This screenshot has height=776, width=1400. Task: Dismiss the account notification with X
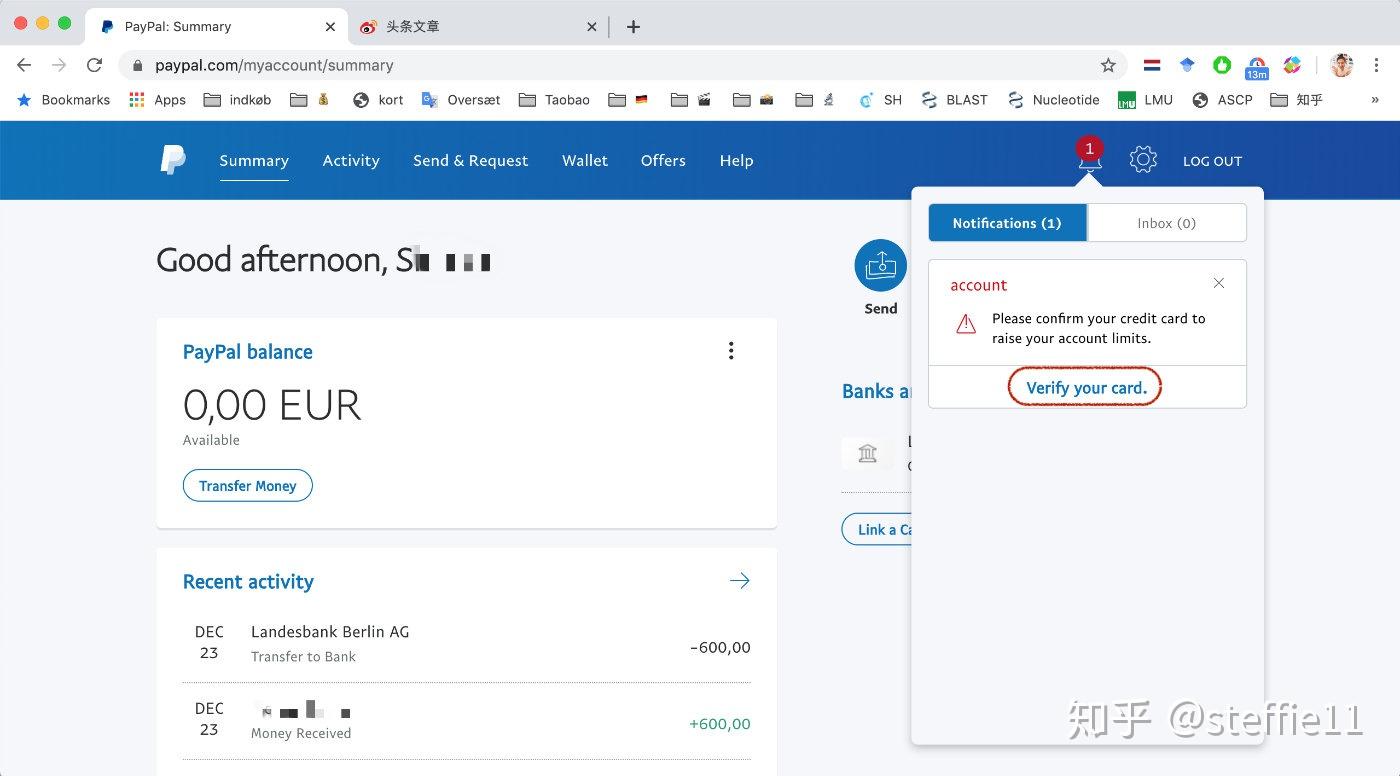[x=1218, y=283]
